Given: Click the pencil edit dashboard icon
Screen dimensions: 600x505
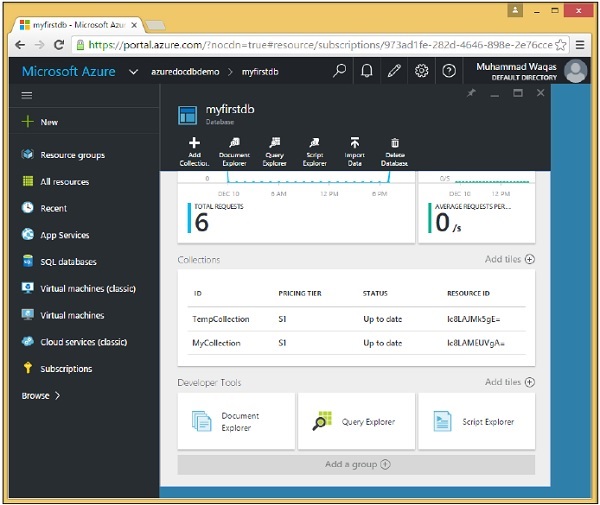Looking at the screenshot, I should 394,71.
